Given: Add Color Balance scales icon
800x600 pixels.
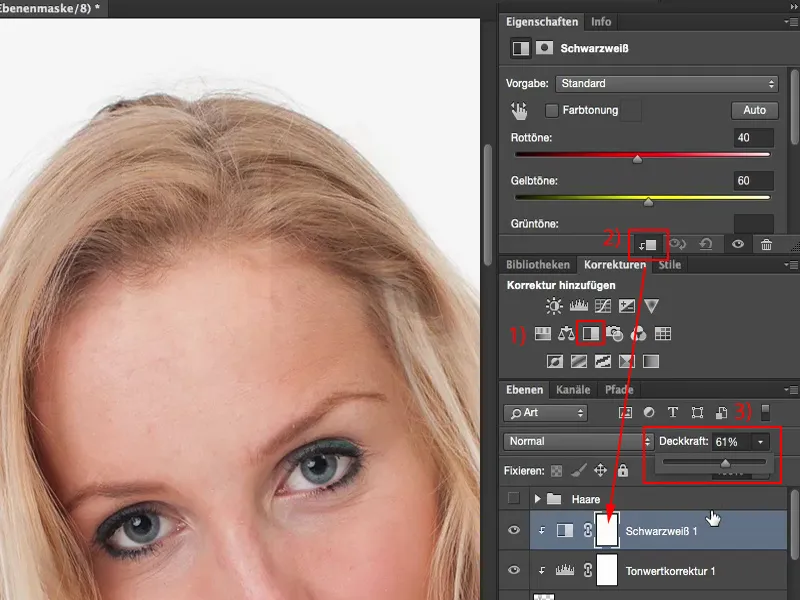Looking at the screenshot, I should tap(566, 334).
